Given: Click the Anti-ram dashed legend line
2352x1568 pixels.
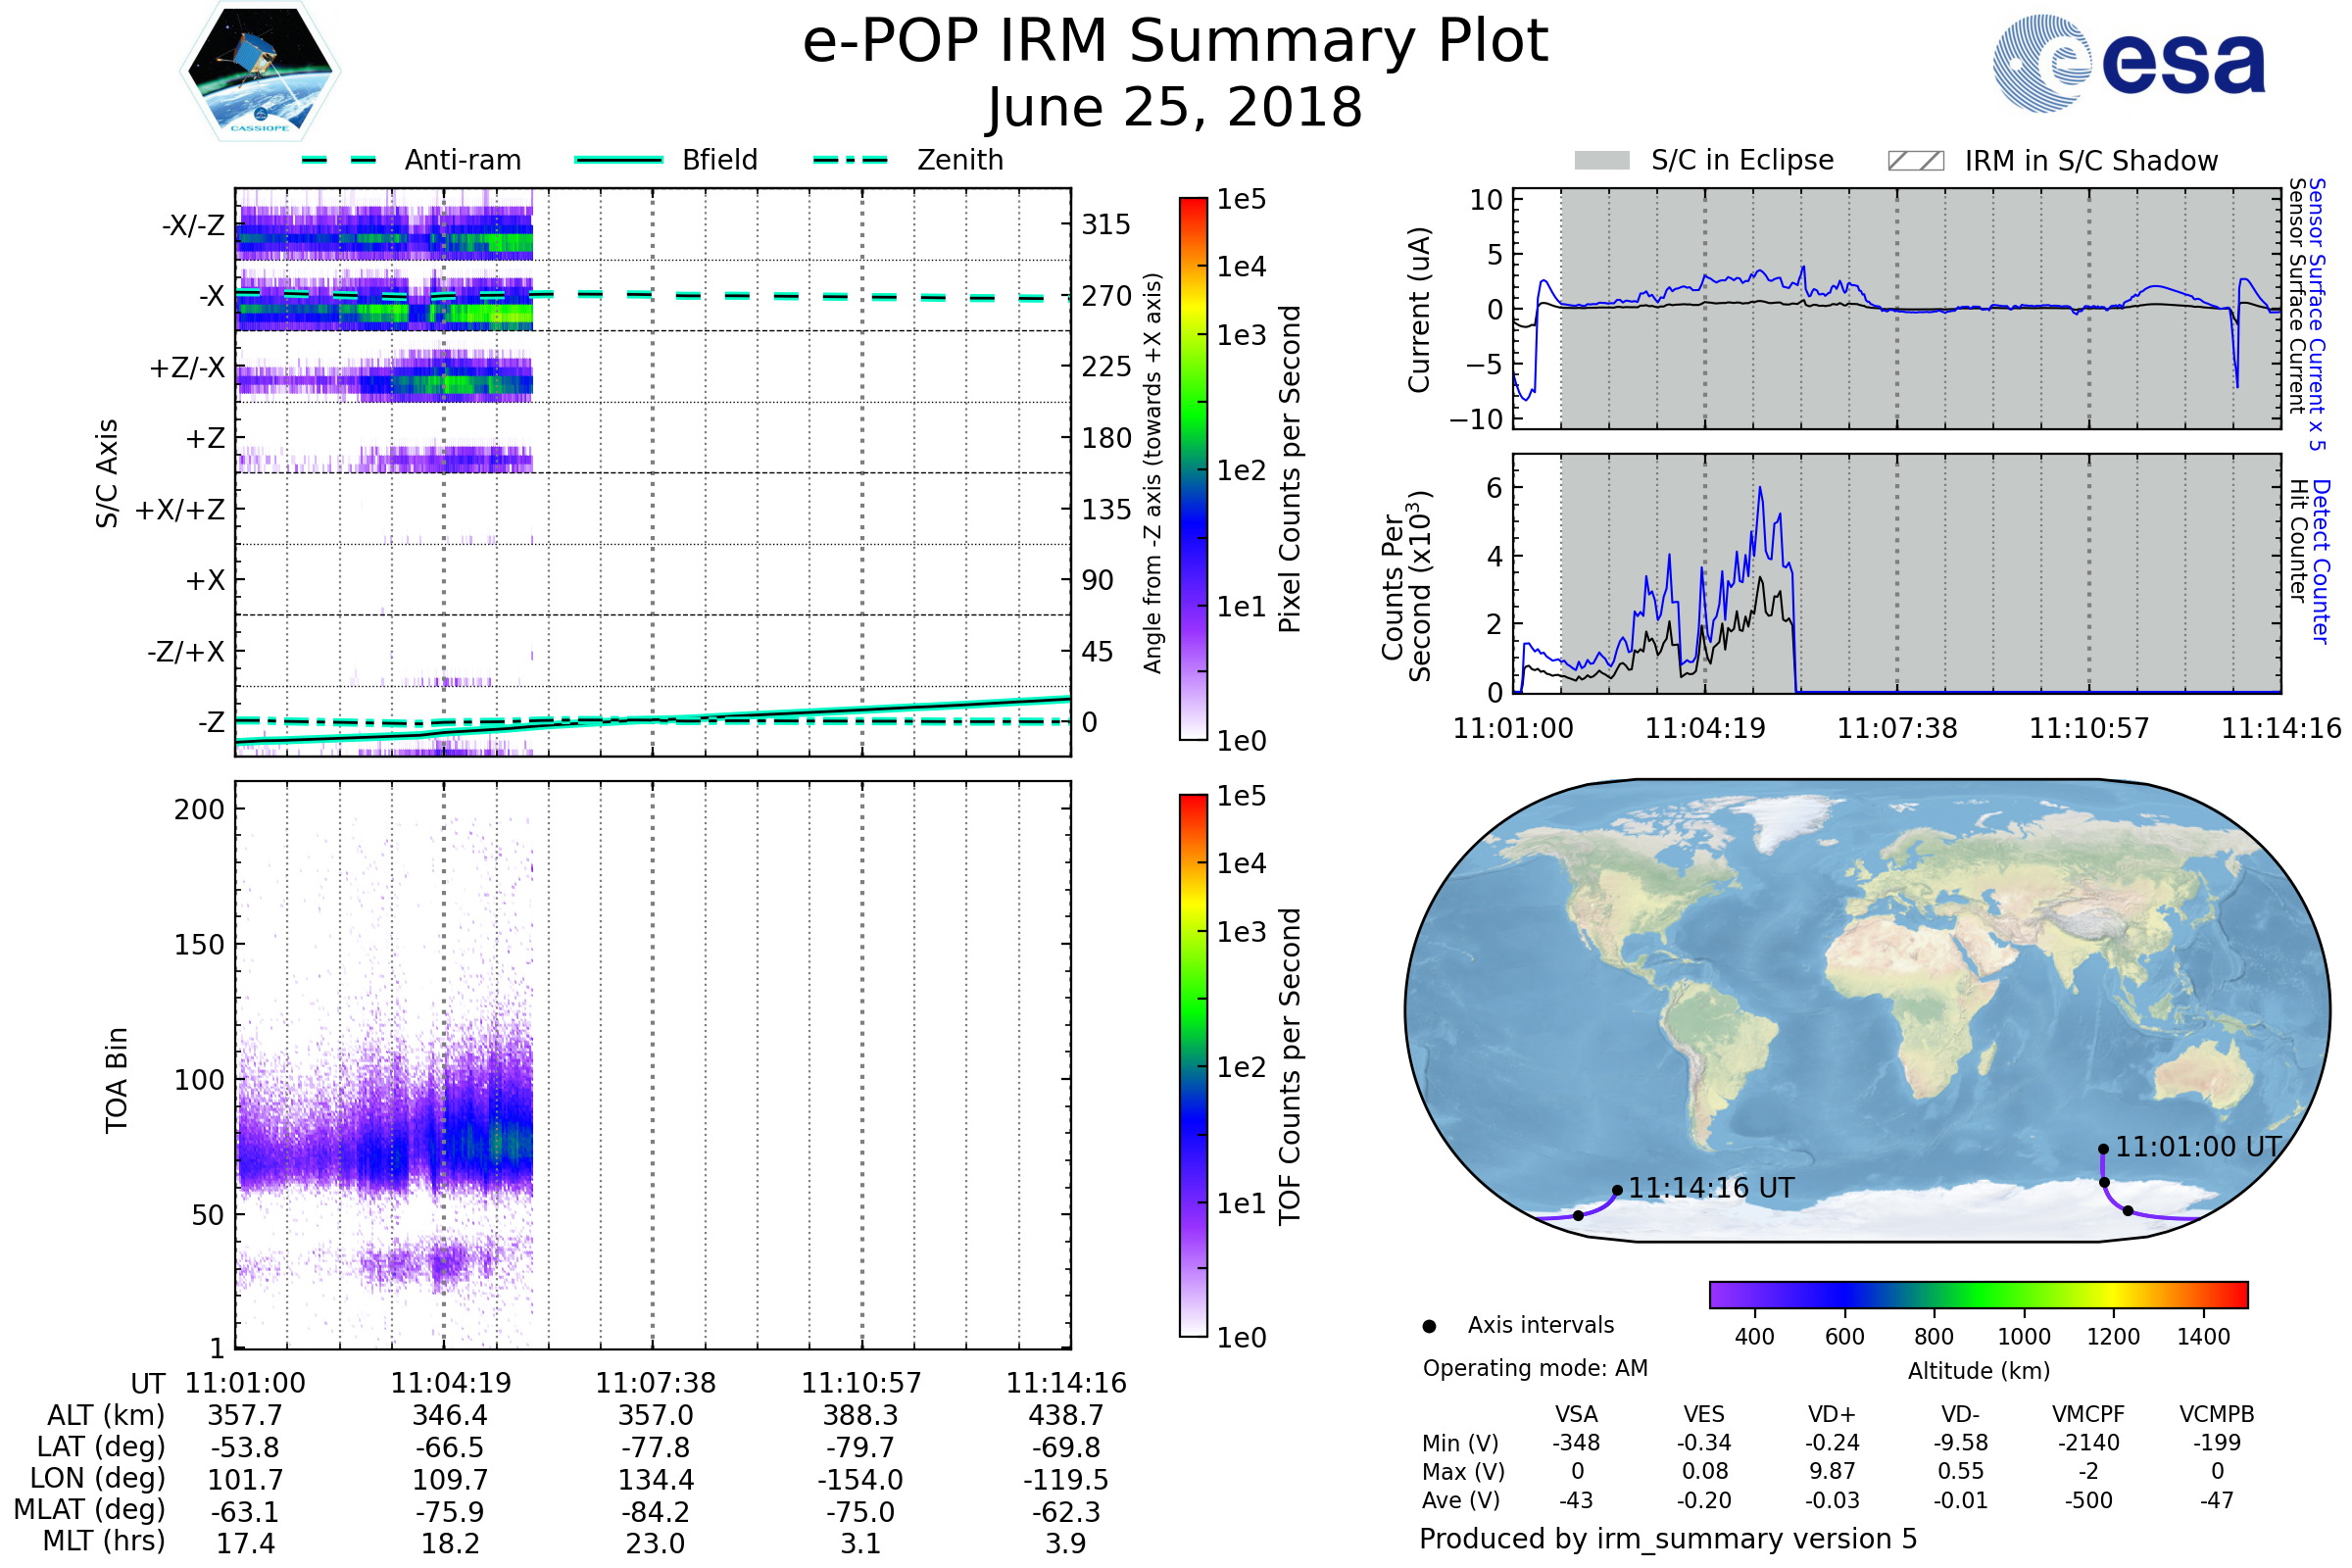Looking at the screenshot, I should pyautogui.click(x=339, y=160).
